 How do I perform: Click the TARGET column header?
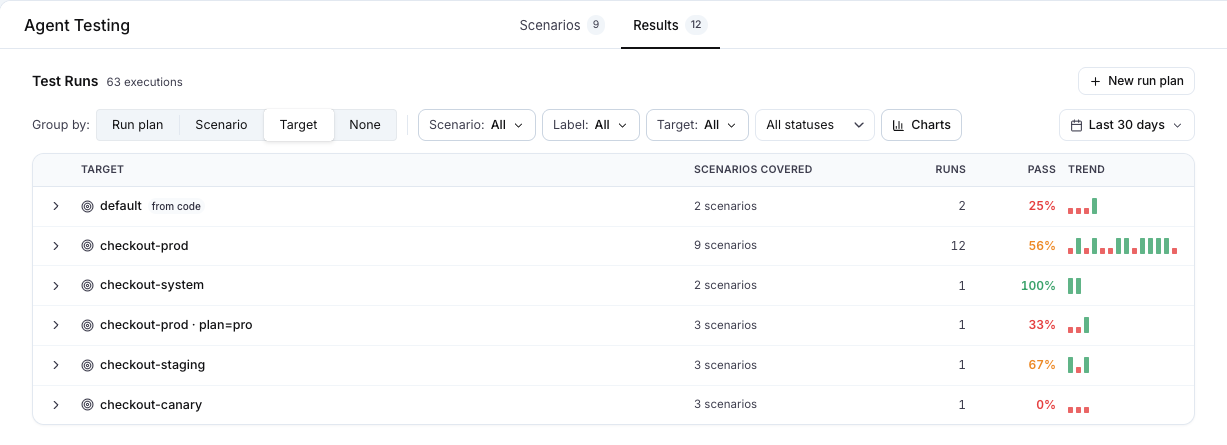pos(102,170)
